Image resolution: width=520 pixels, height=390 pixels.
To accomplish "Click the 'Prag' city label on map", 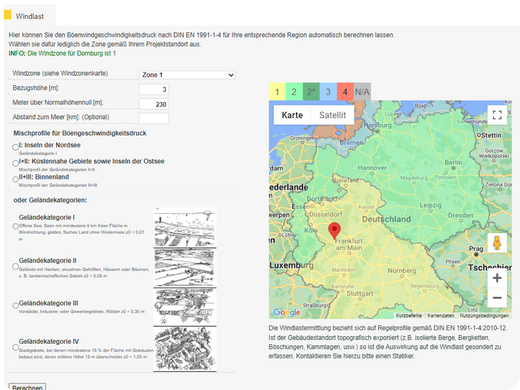I will coord(476,249).
